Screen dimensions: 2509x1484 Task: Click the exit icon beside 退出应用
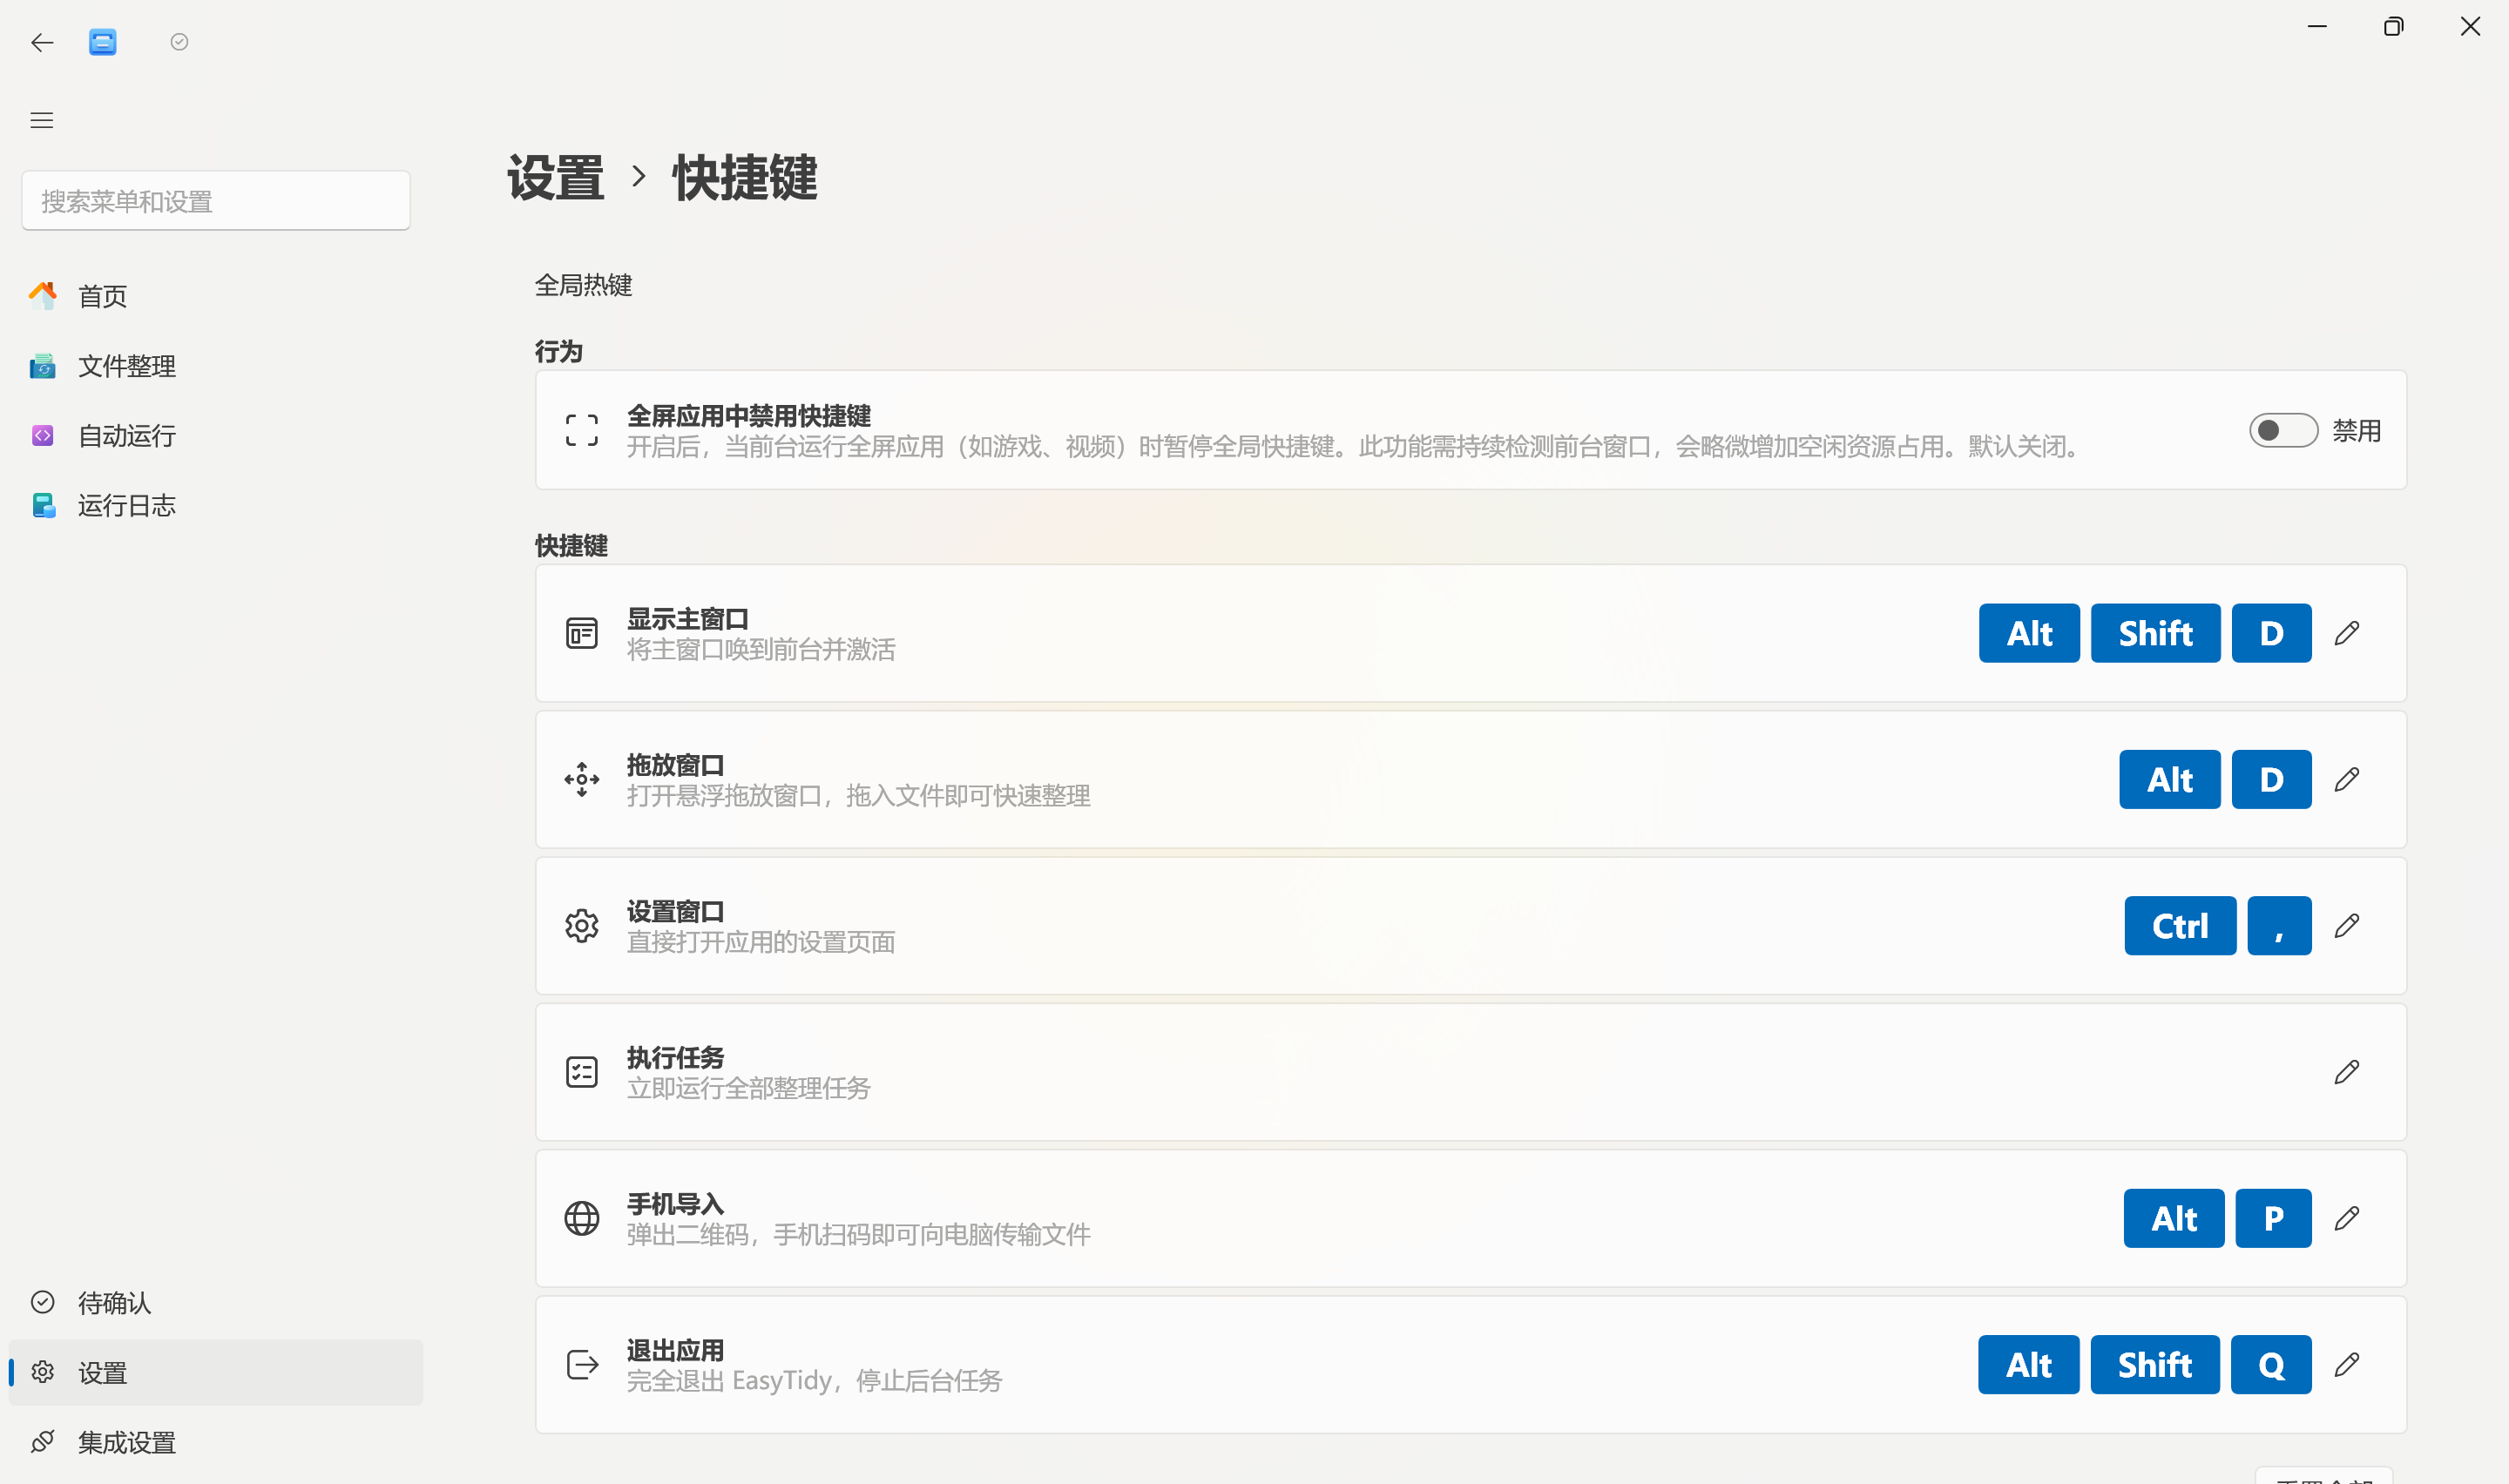(582, 1365)
